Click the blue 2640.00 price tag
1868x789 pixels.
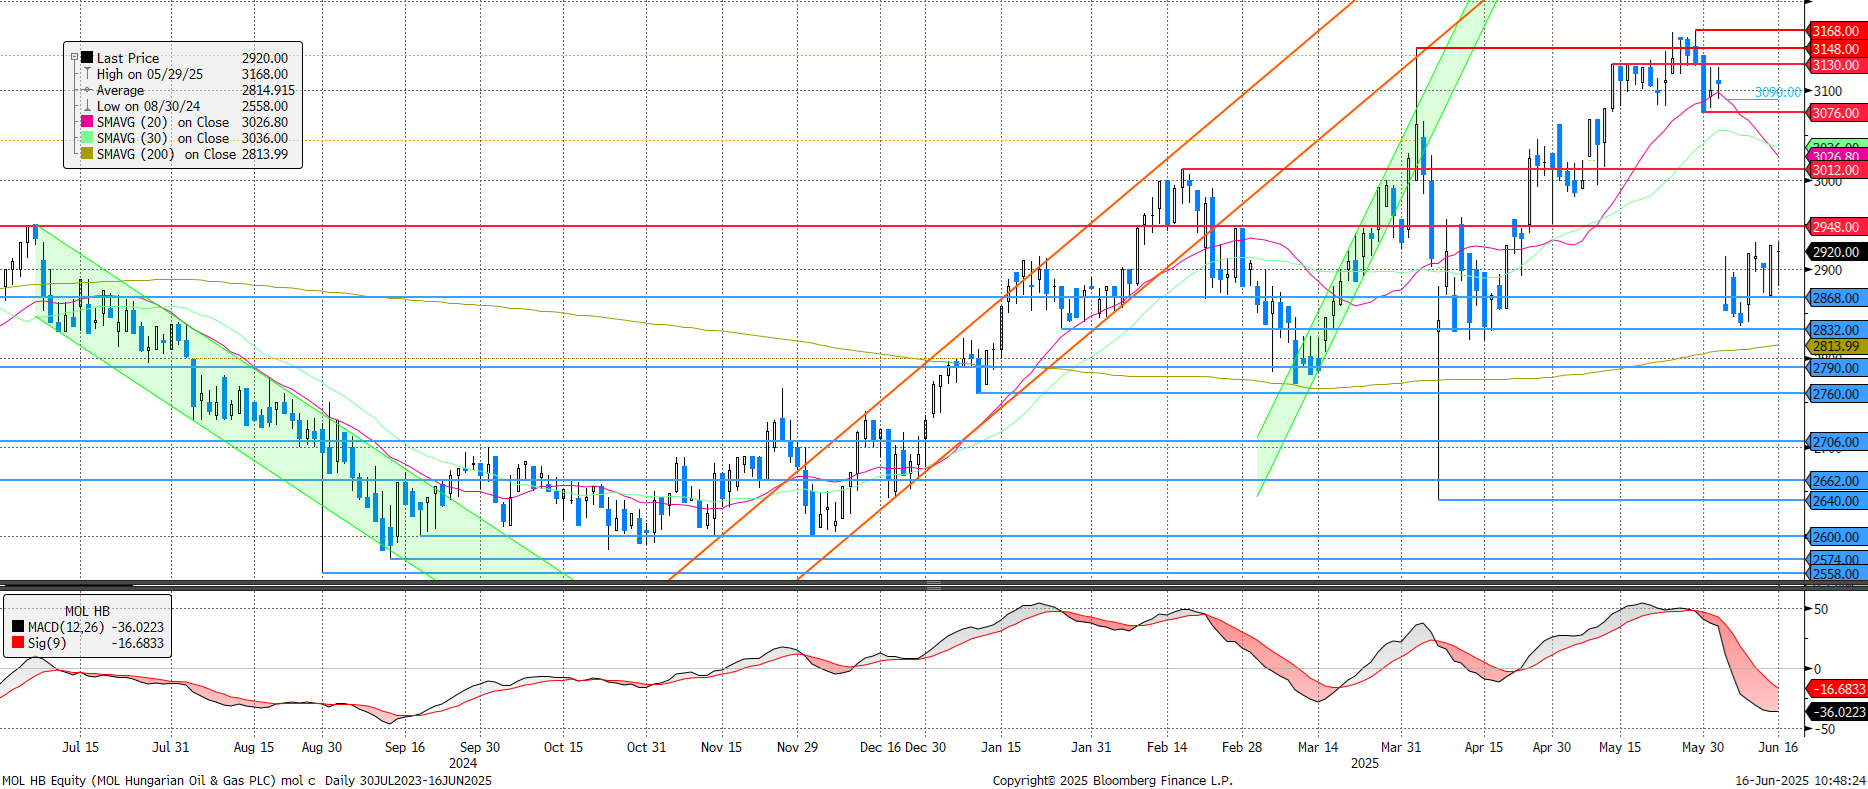point(1837,501)
